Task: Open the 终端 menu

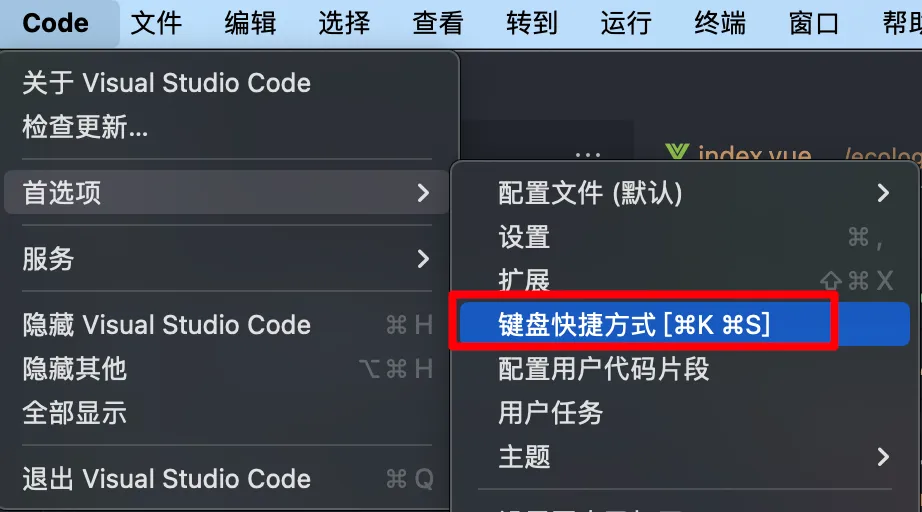Action: pyautogui.click(x=720, y=24)
